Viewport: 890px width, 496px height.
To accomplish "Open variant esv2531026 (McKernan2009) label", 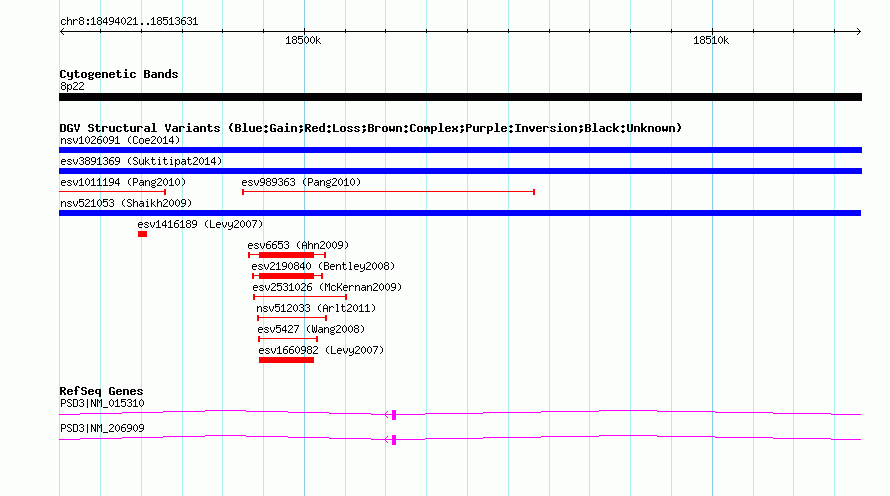I will pos(327,287).
